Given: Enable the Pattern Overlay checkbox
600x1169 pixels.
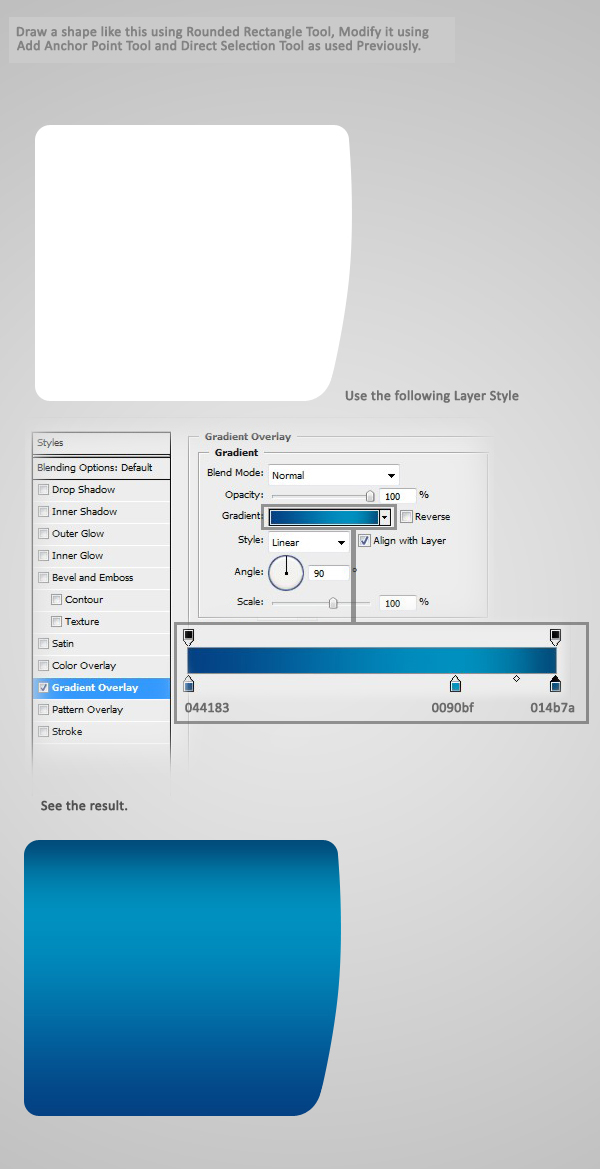Looking at the screenshot, I should pyautogui.click(x=43, y=710).
